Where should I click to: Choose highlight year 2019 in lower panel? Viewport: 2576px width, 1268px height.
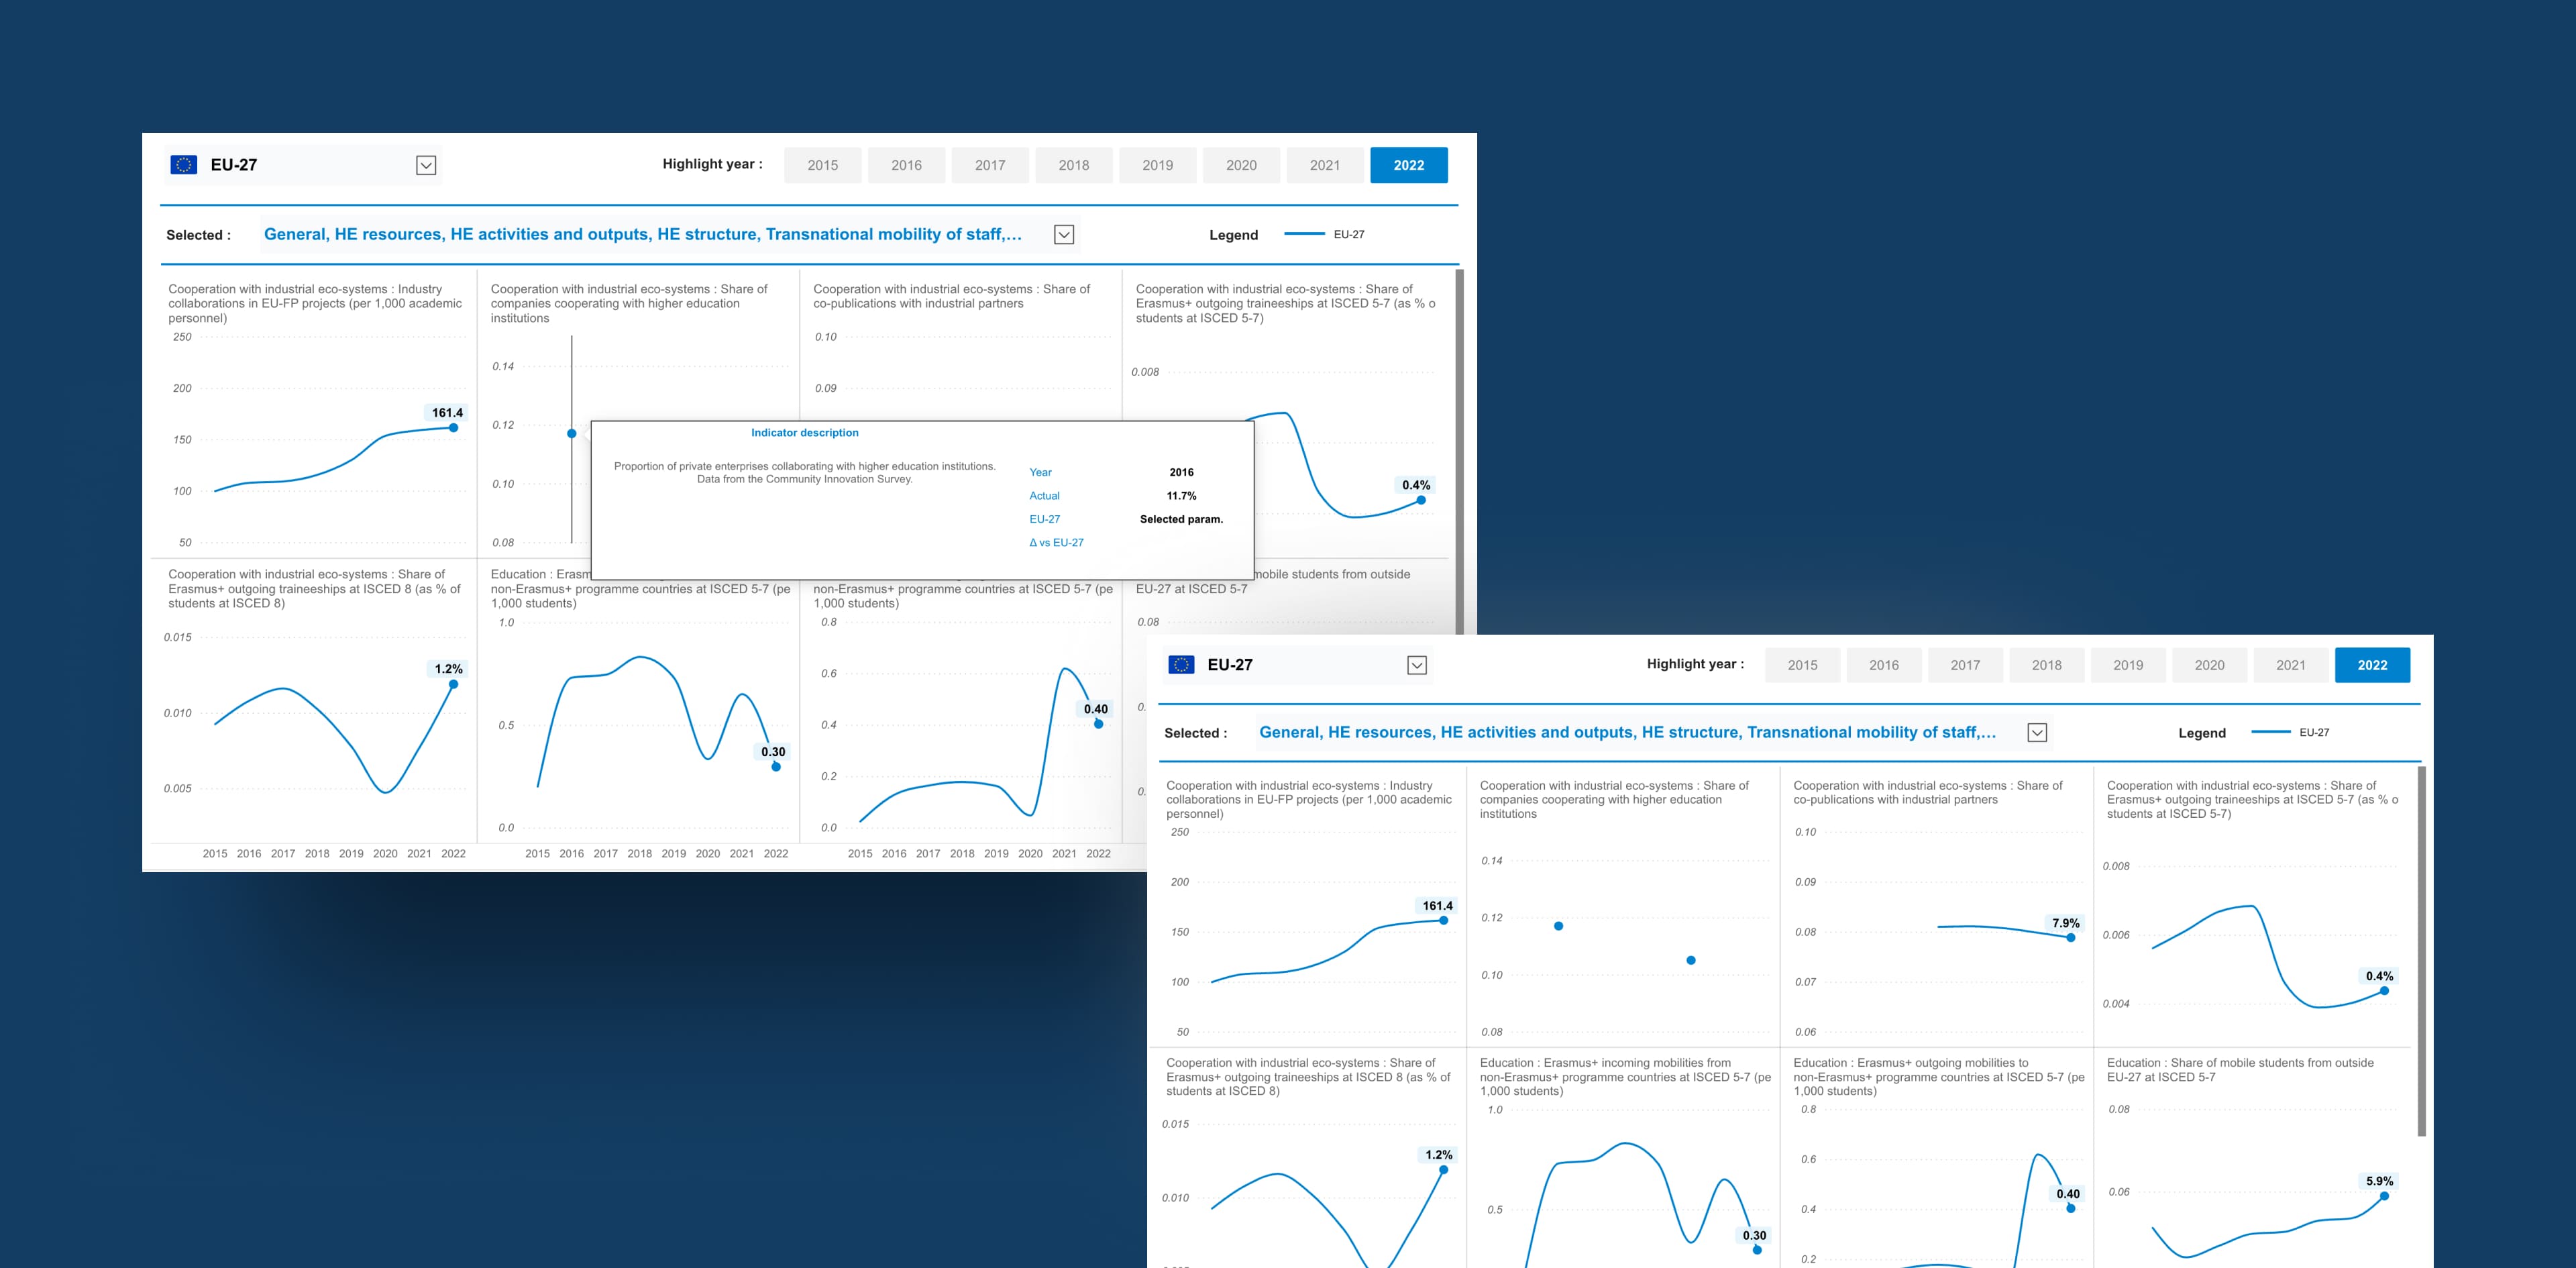pos(2127,665)
